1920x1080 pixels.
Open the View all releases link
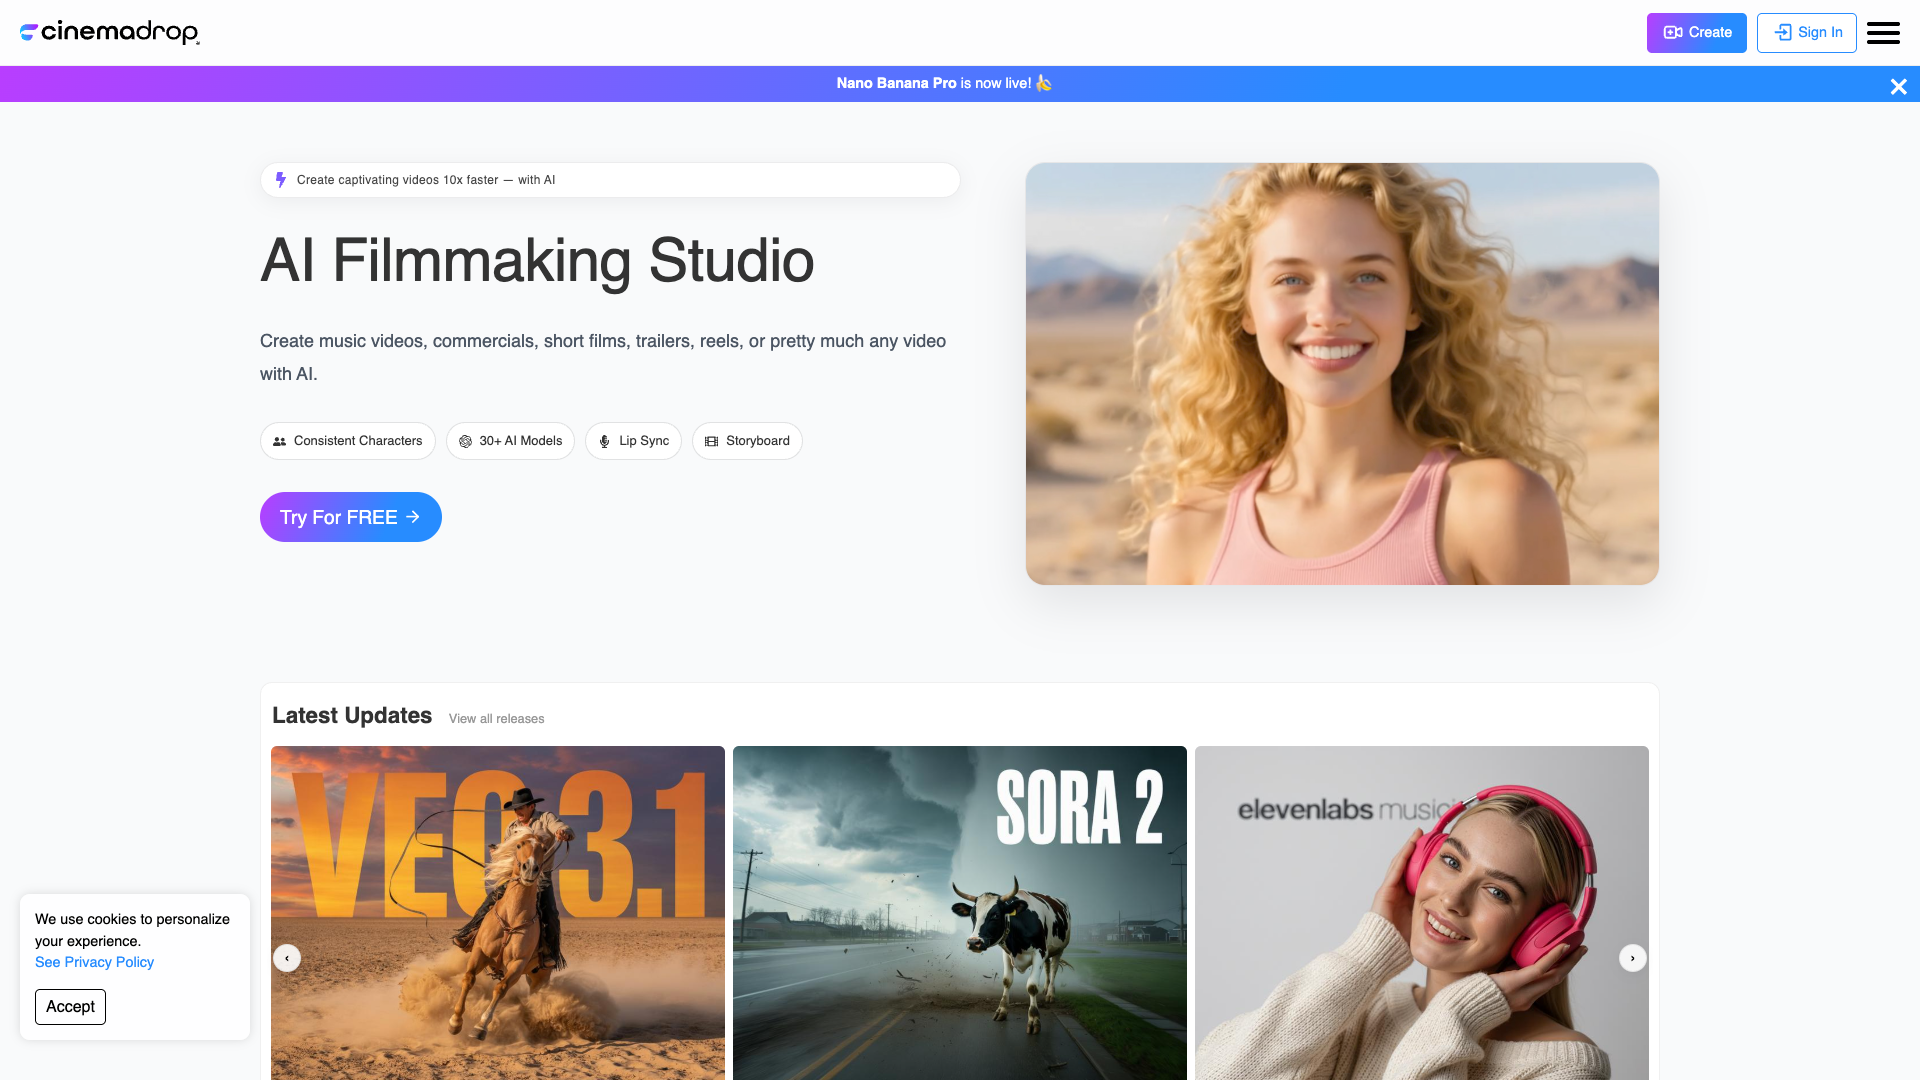tap(497, 719)
